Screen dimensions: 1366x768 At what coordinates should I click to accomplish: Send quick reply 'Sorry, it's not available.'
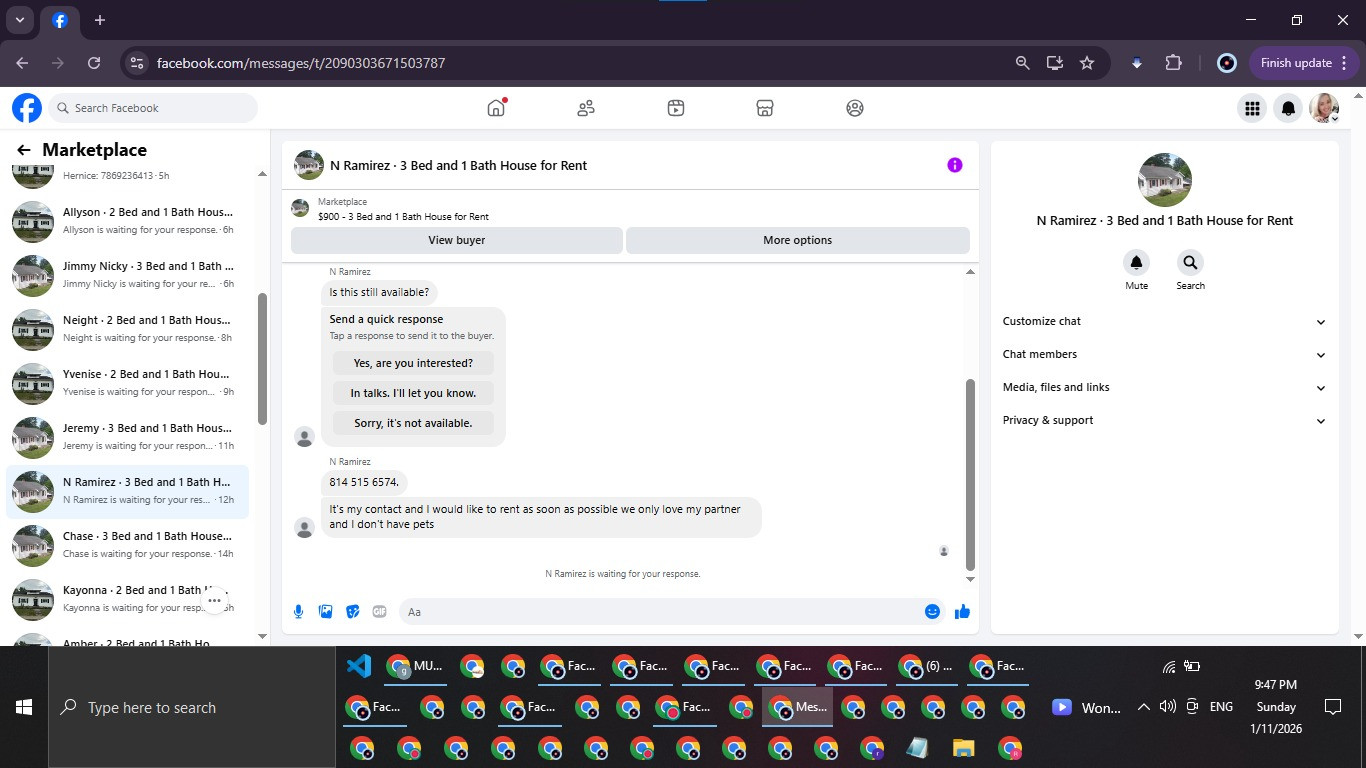point(413,423)
